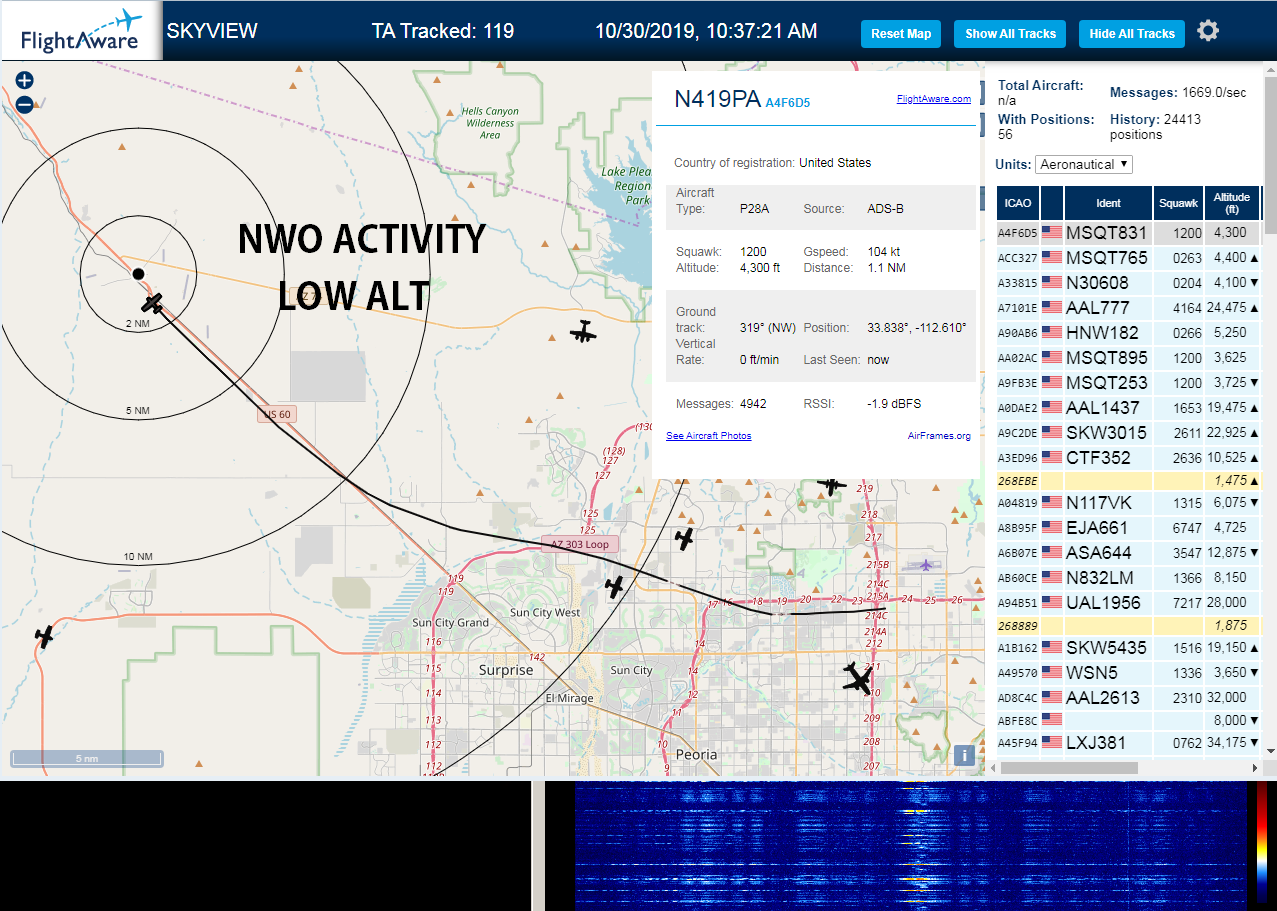Screen dimensions: 1277x911
Task: Select the SKW3015 aircraft row
Action: tap(1130, 433)
